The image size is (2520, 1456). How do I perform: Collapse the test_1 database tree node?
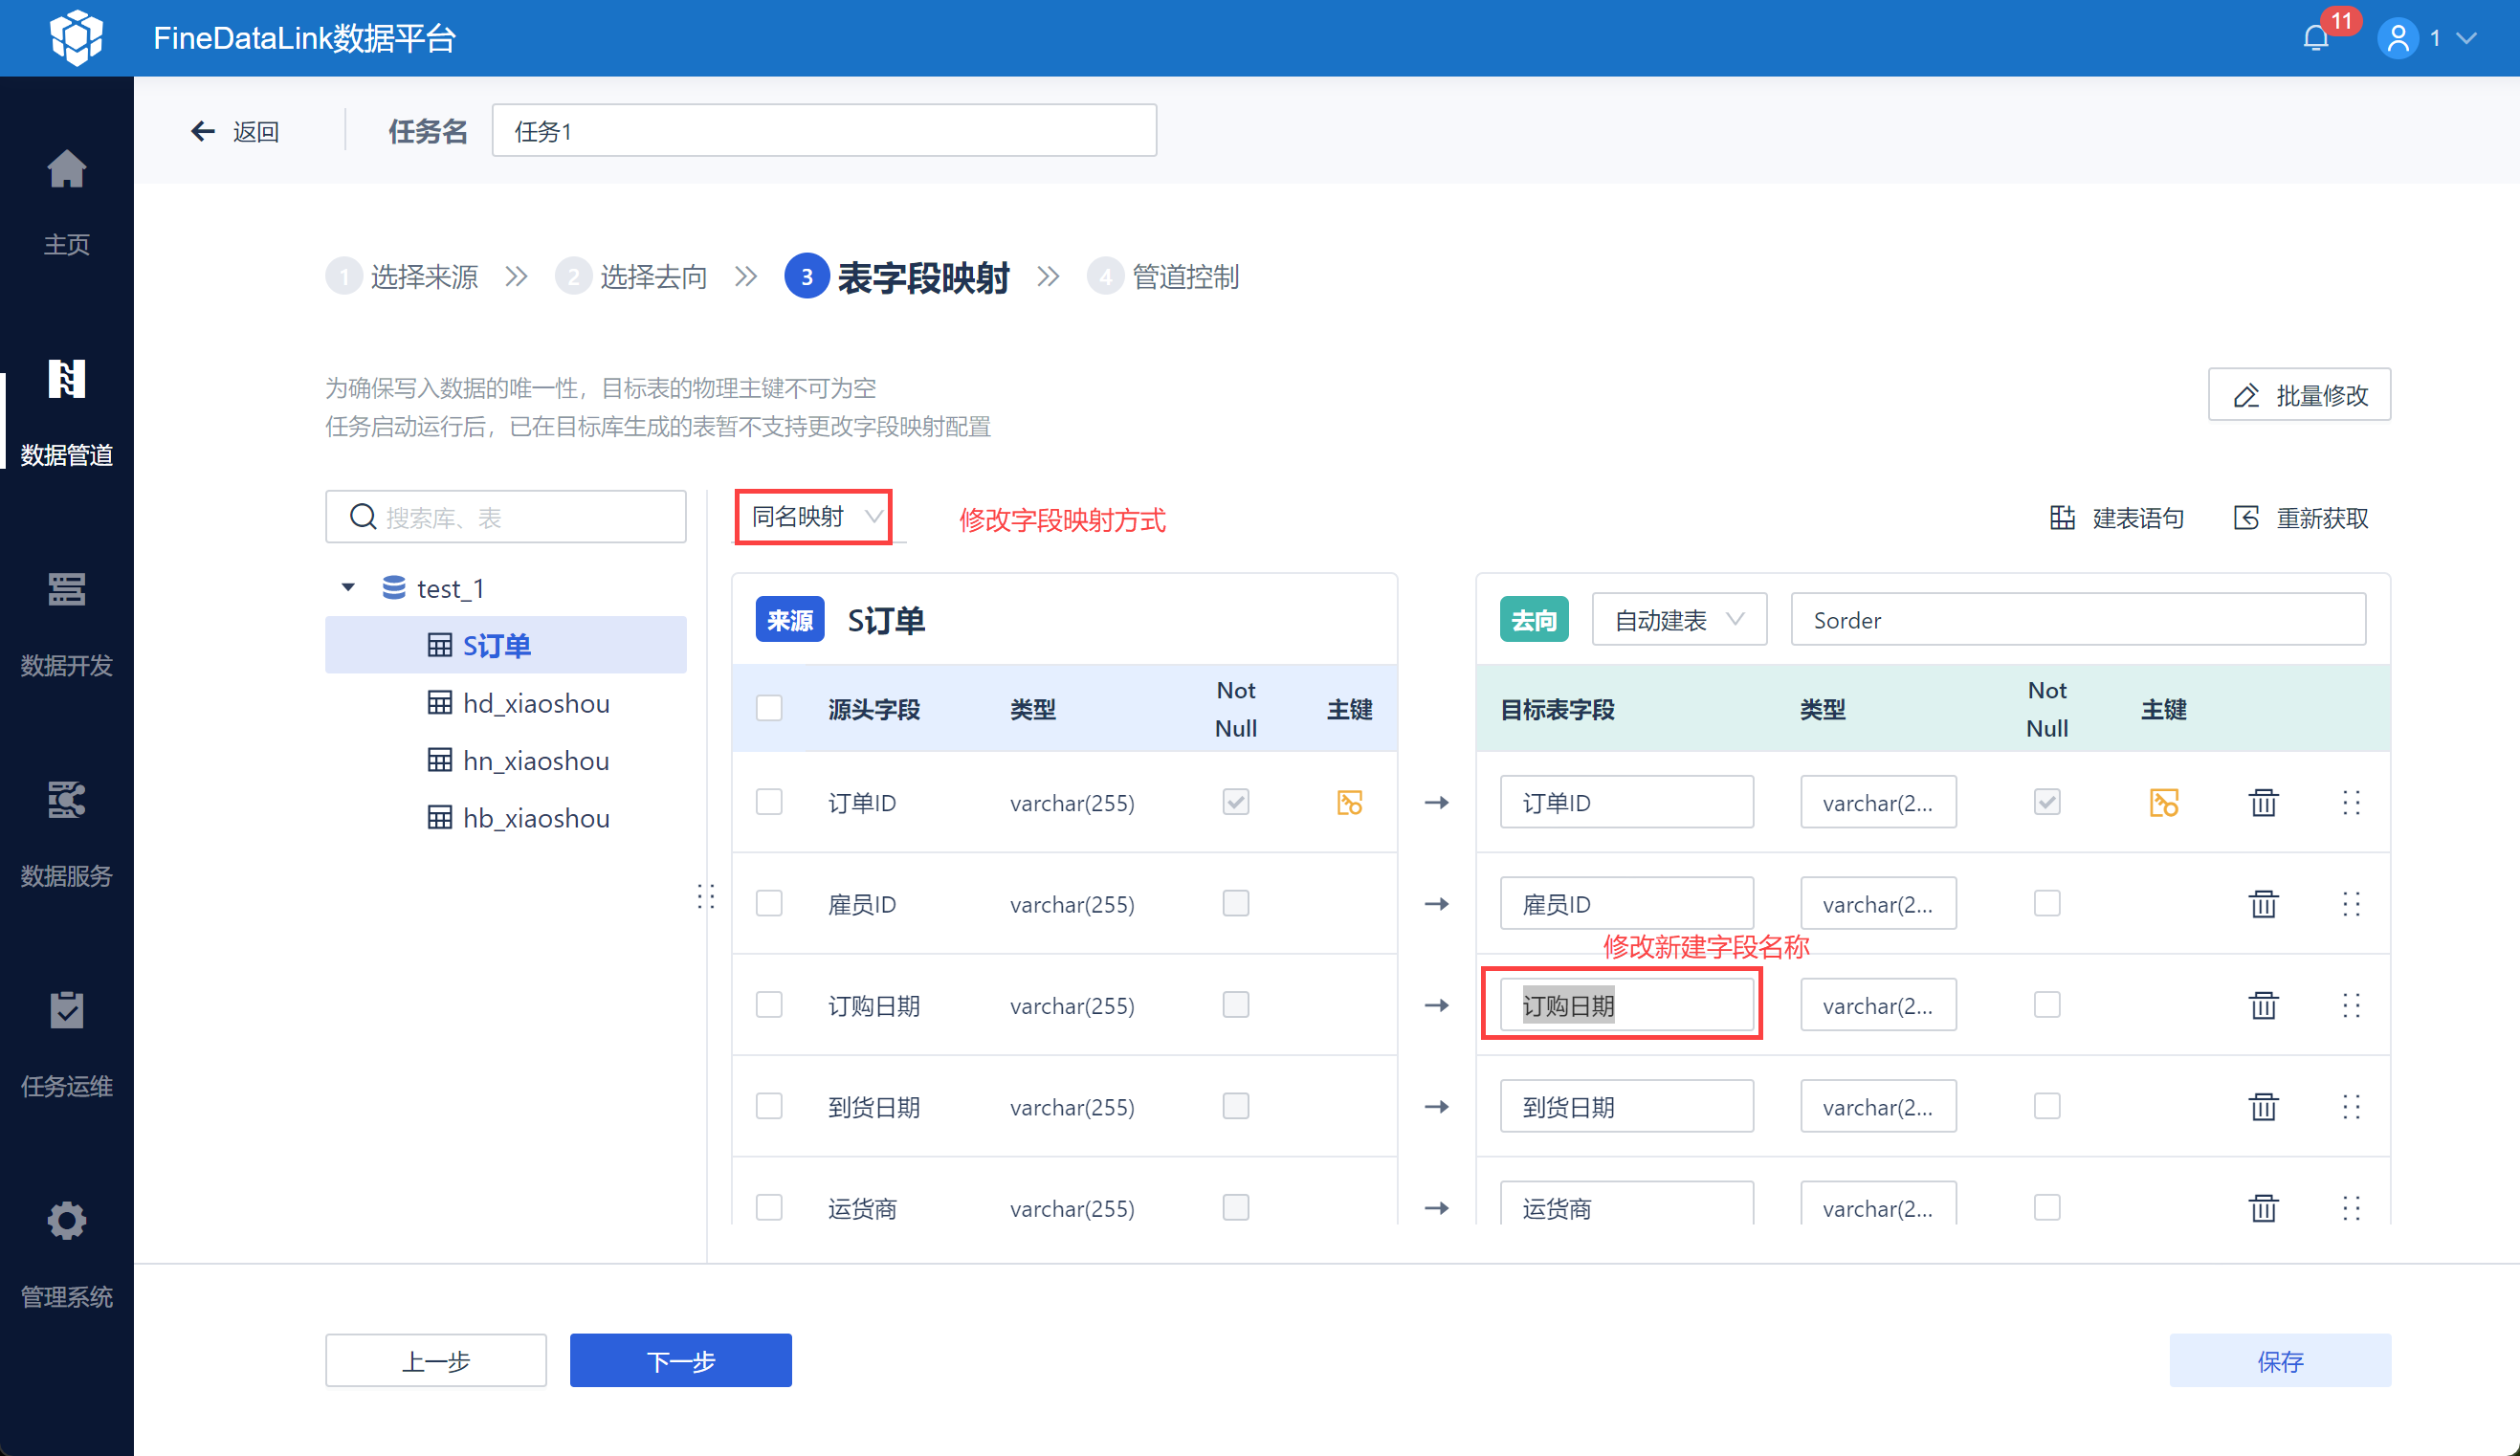click(x=348, y=588)
